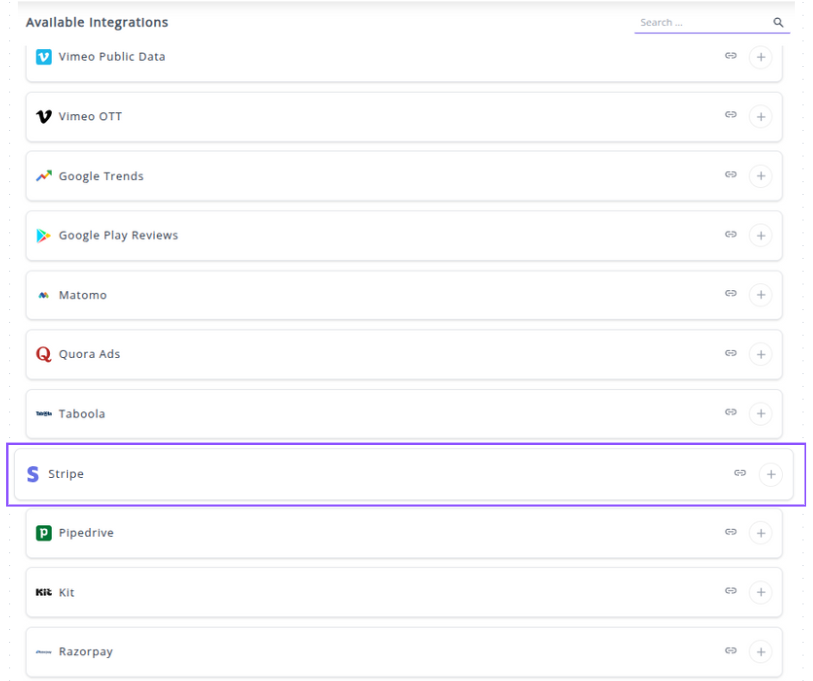
Task: Click the Quora Ads logo
Action: [43, 354]
